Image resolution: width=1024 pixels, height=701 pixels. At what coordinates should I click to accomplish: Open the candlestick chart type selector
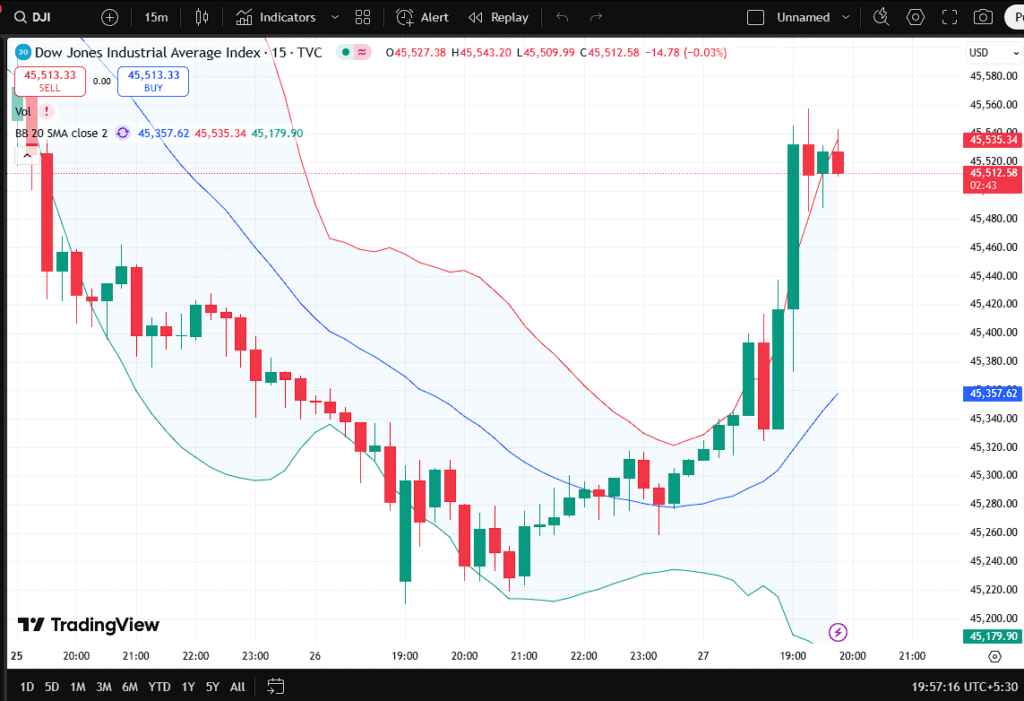(202, 18)
